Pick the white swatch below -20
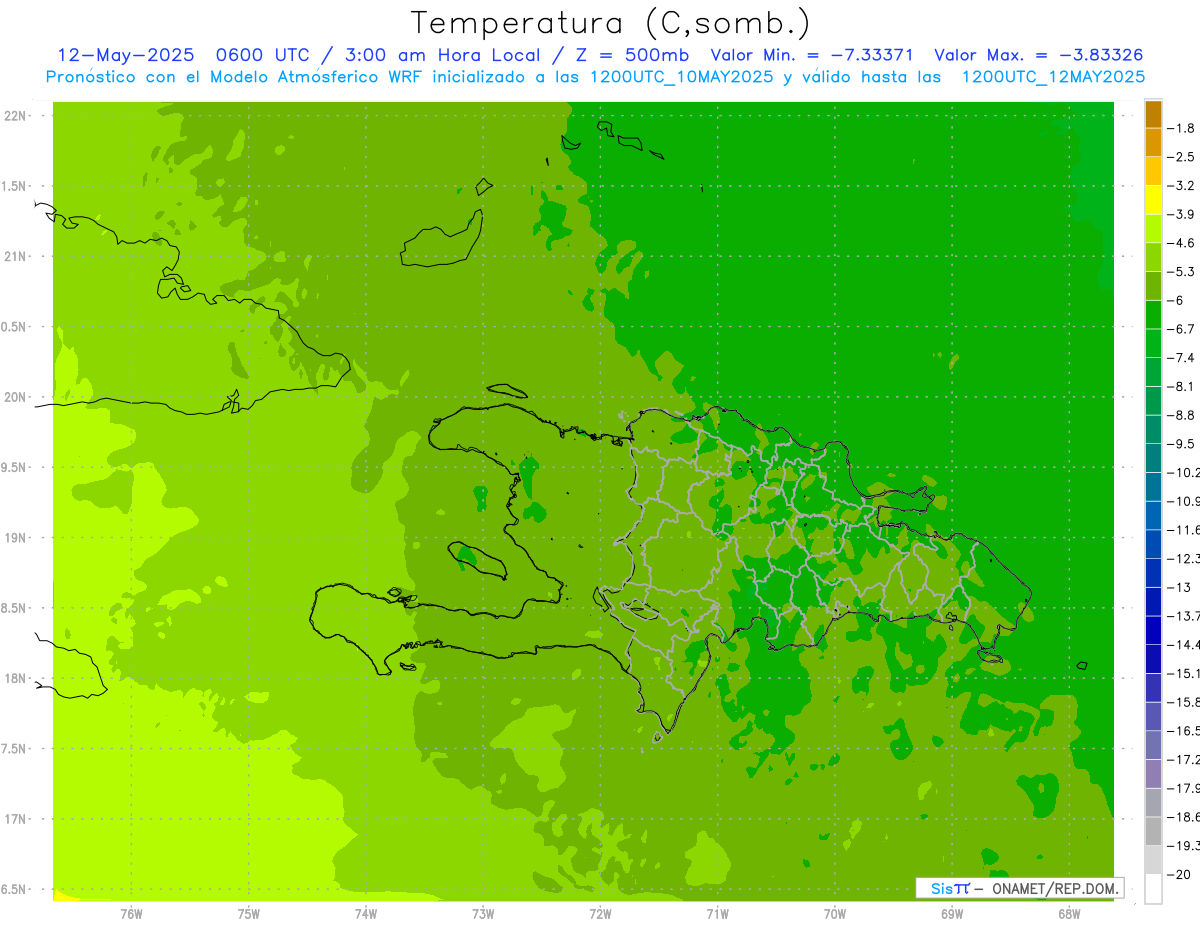Viewport: 1200px width, 927px height. pos(1153,888)
